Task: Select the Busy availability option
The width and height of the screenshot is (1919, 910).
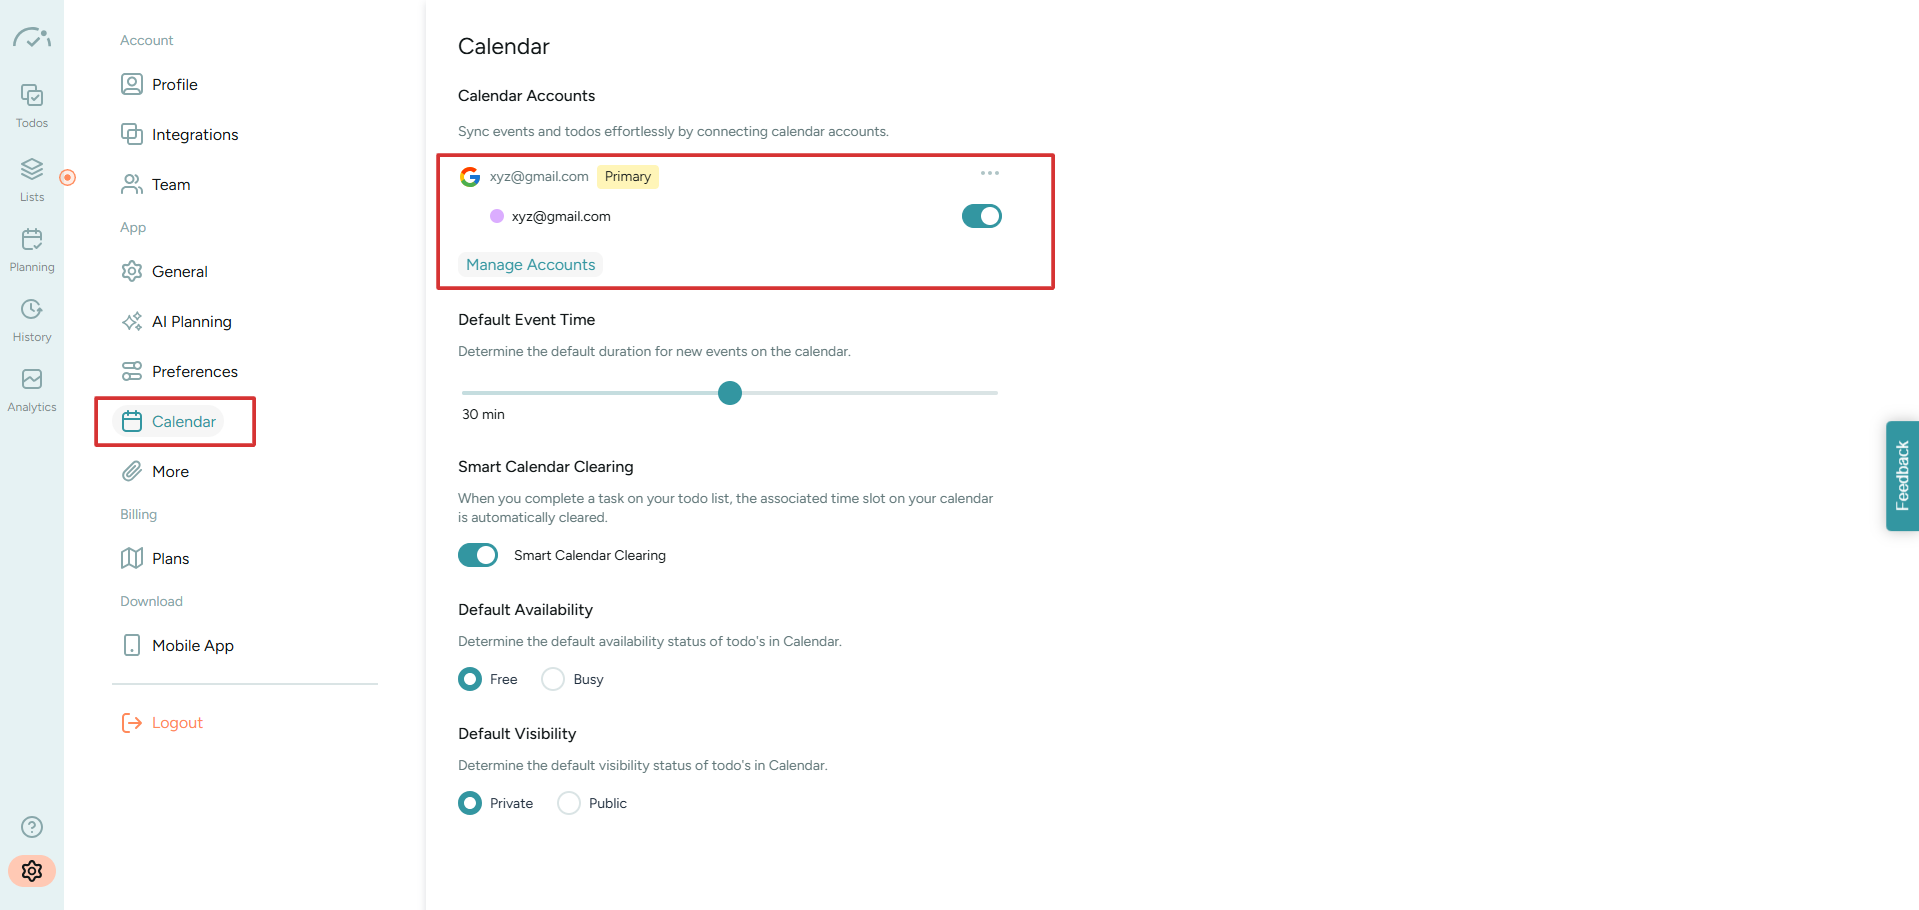Action: coord(553,679)
